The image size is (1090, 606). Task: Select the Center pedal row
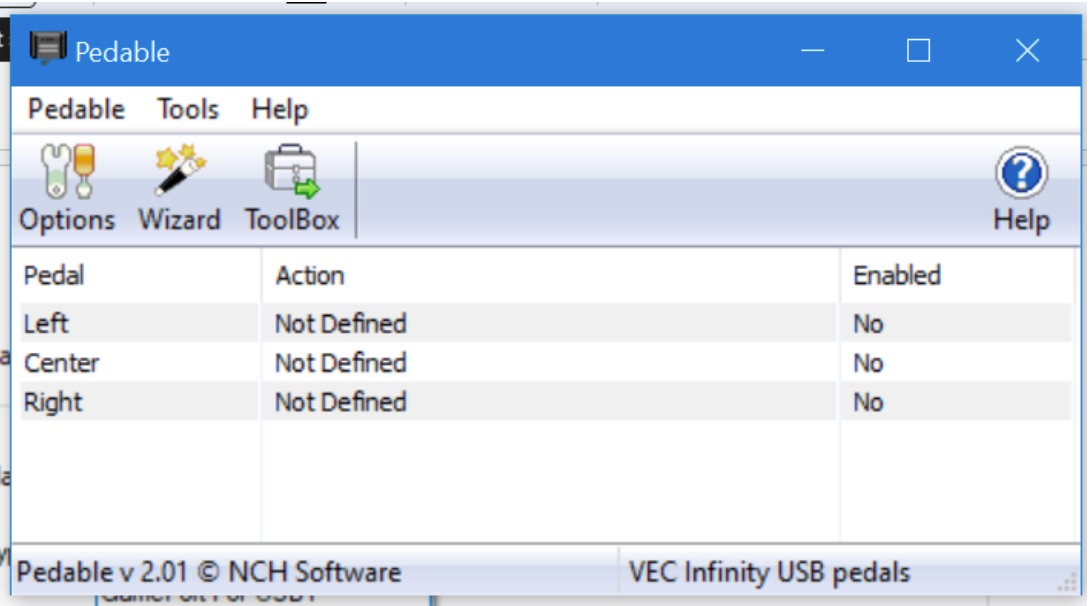[x=546, y=363]
